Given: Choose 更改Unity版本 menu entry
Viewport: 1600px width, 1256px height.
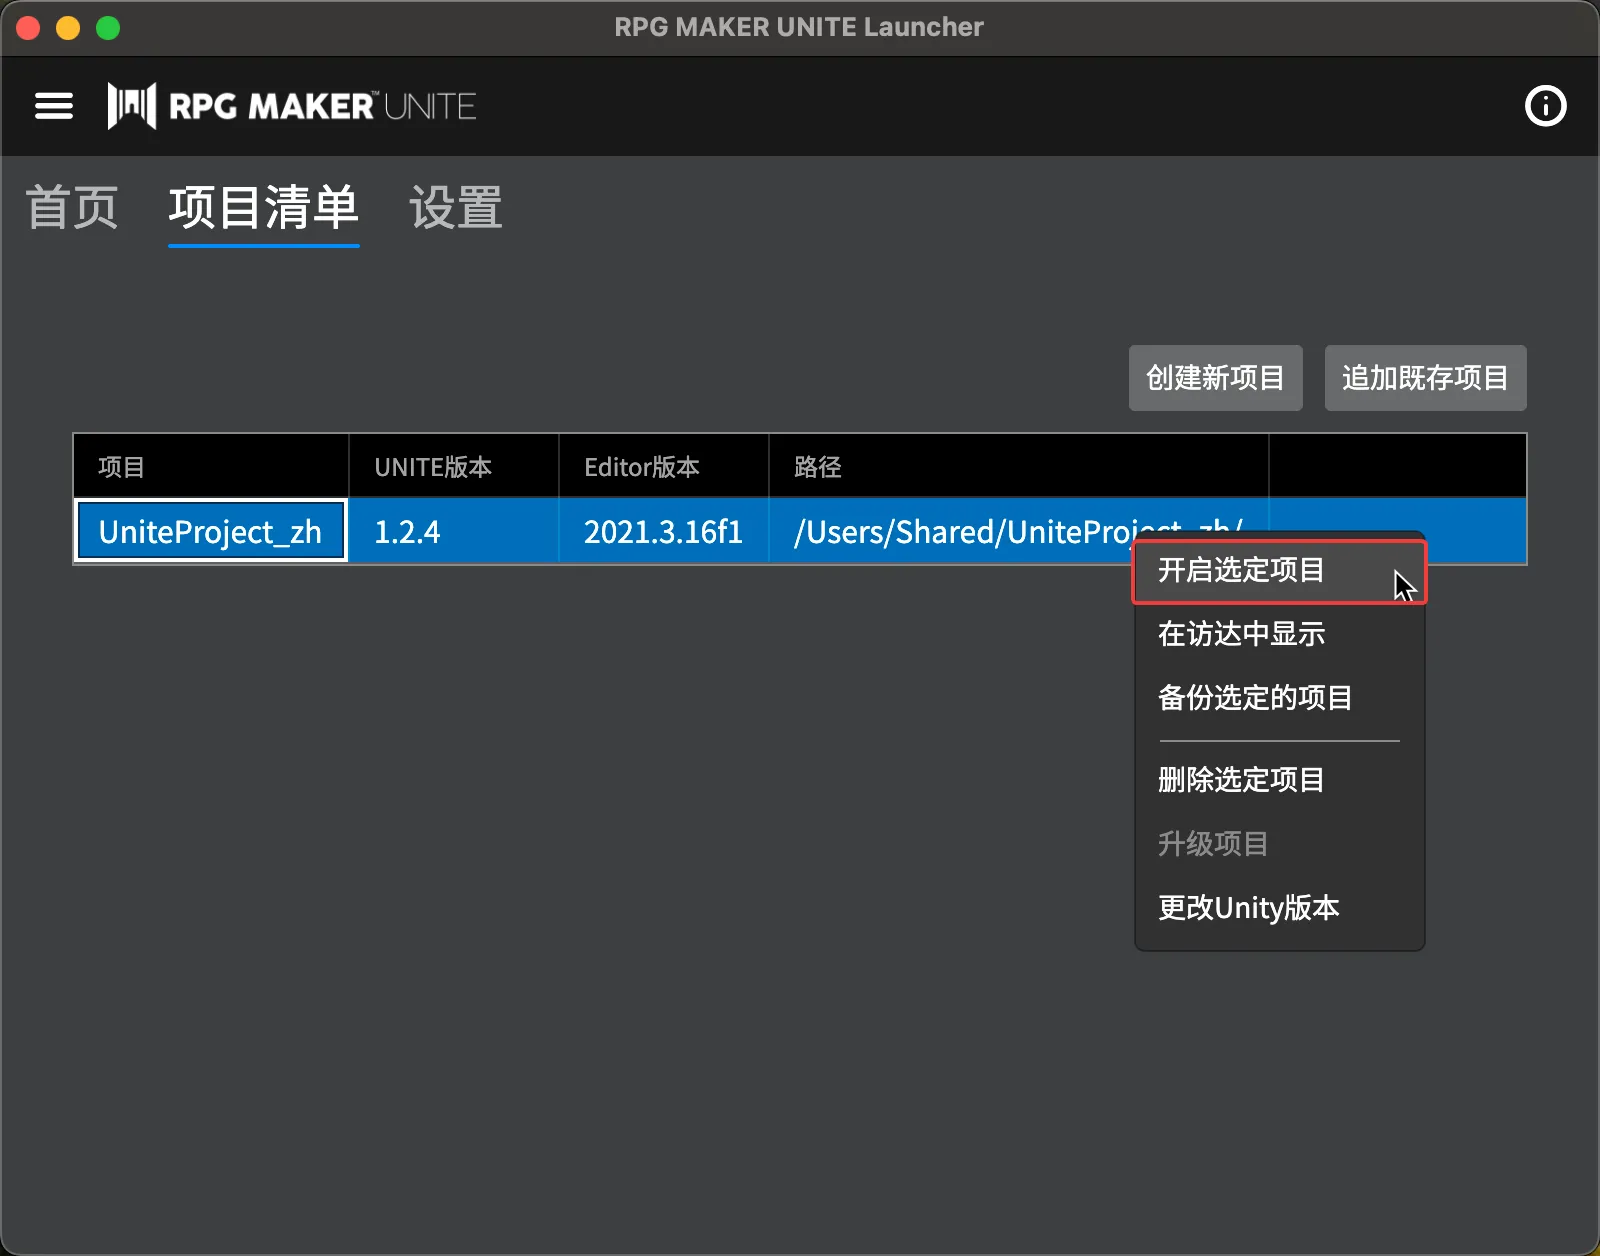Looking at the screenshot, I should click(1279, 908).
